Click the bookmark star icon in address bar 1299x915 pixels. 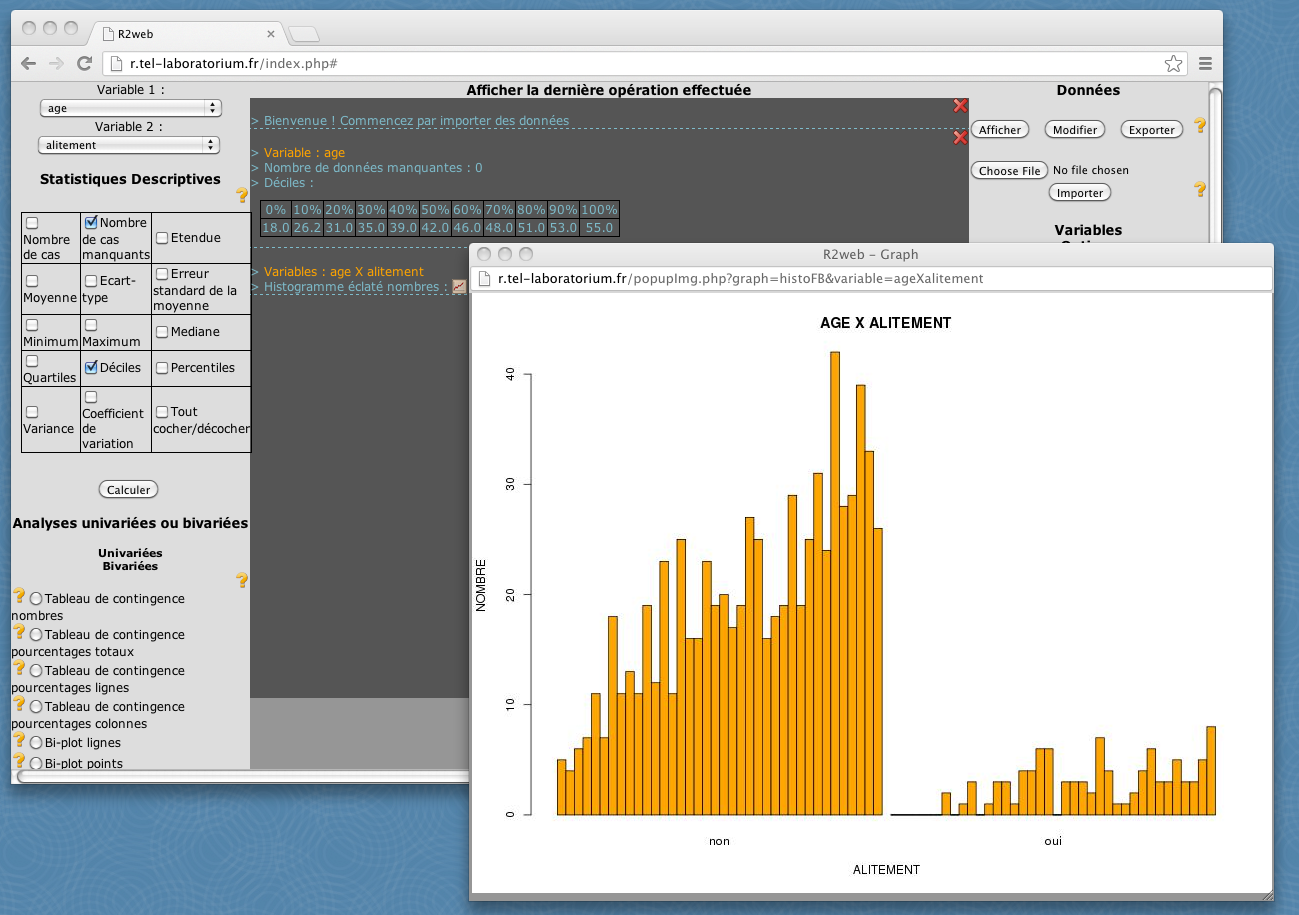(1173, 64)
